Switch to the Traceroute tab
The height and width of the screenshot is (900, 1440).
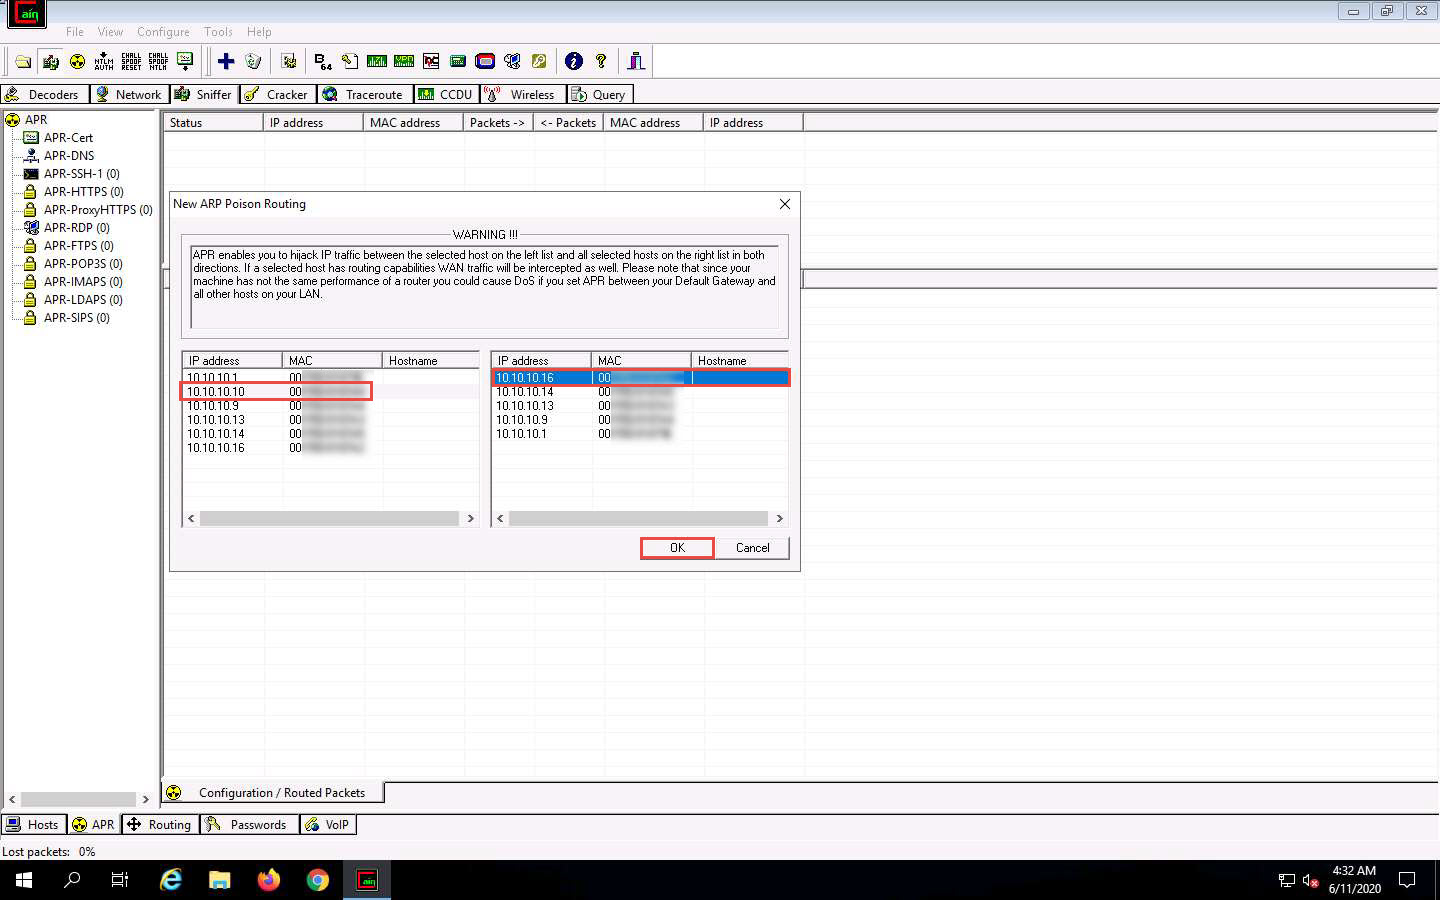pos(365,94)
